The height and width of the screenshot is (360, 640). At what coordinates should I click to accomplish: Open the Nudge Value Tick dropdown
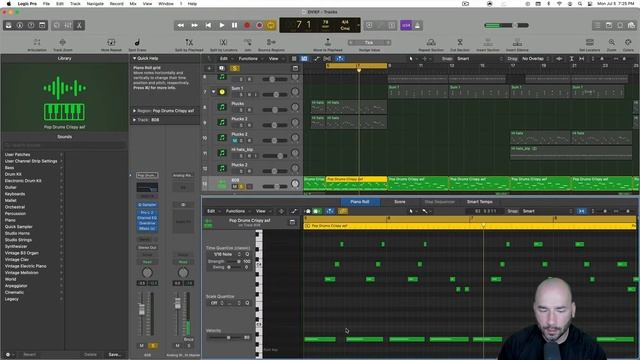369,42
